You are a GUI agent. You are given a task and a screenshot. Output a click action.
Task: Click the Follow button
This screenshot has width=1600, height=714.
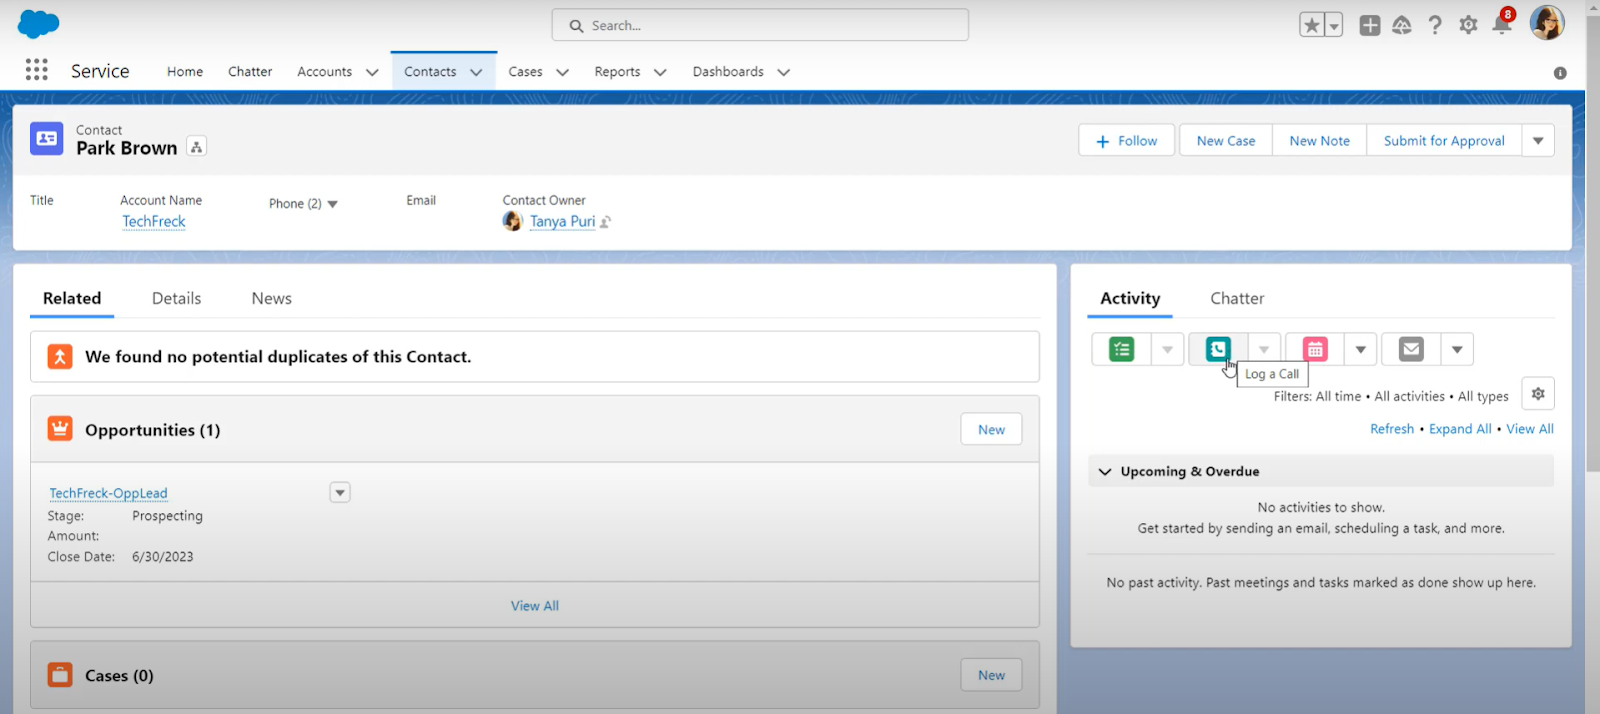pos(1126,141)
